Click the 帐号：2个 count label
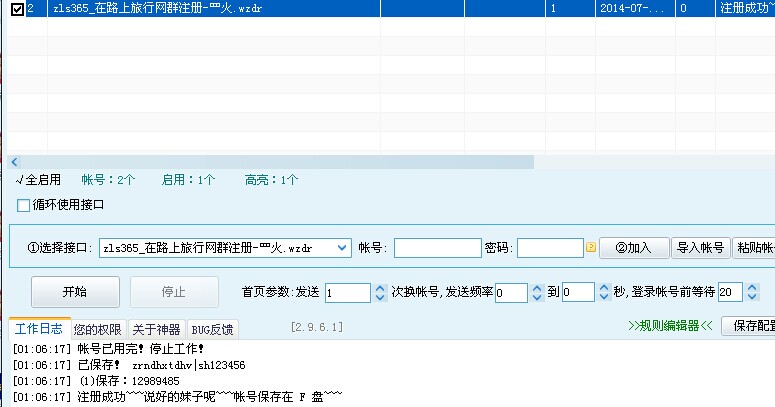The image size is (775, 407). coord(108,180)
